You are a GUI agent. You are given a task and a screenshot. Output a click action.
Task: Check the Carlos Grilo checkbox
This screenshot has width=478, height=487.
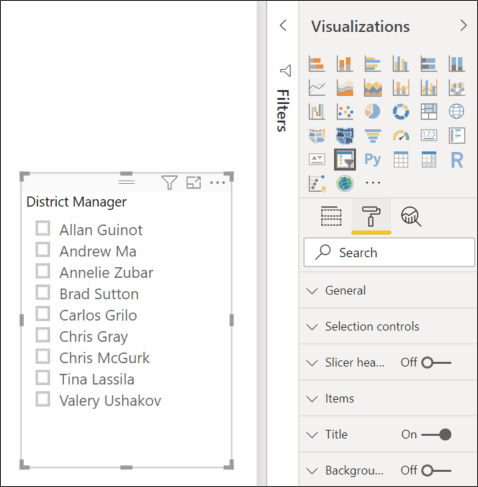[43, 314]
